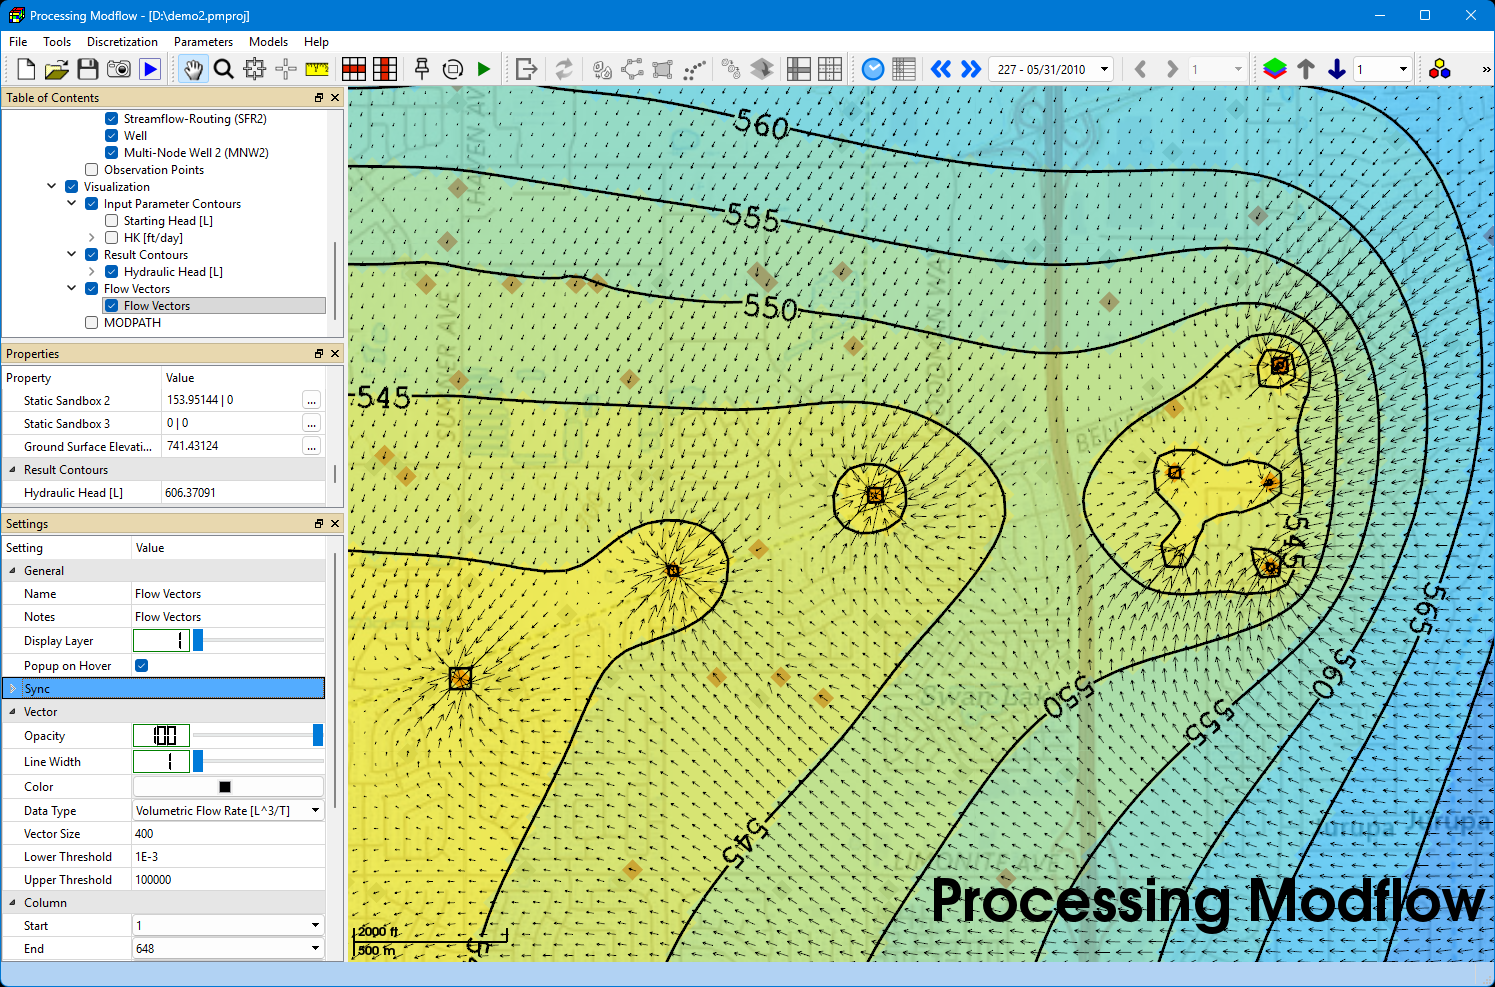
Task: Close the Settings panel
Action: [335, 524]
